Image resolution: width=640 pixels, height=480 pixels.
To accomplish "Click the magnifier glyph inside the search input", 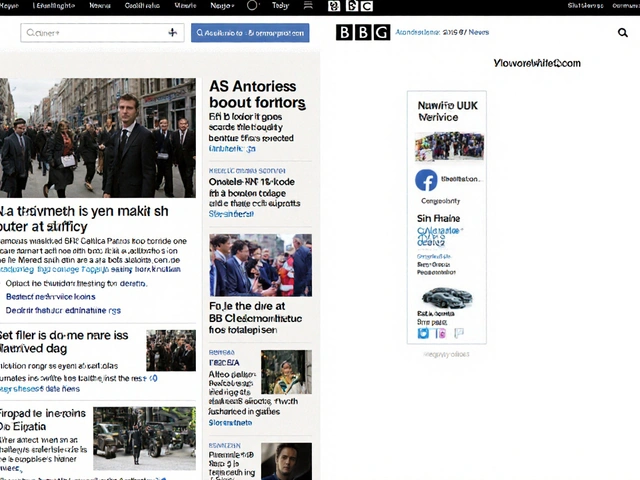I will (x=30, y=33).
